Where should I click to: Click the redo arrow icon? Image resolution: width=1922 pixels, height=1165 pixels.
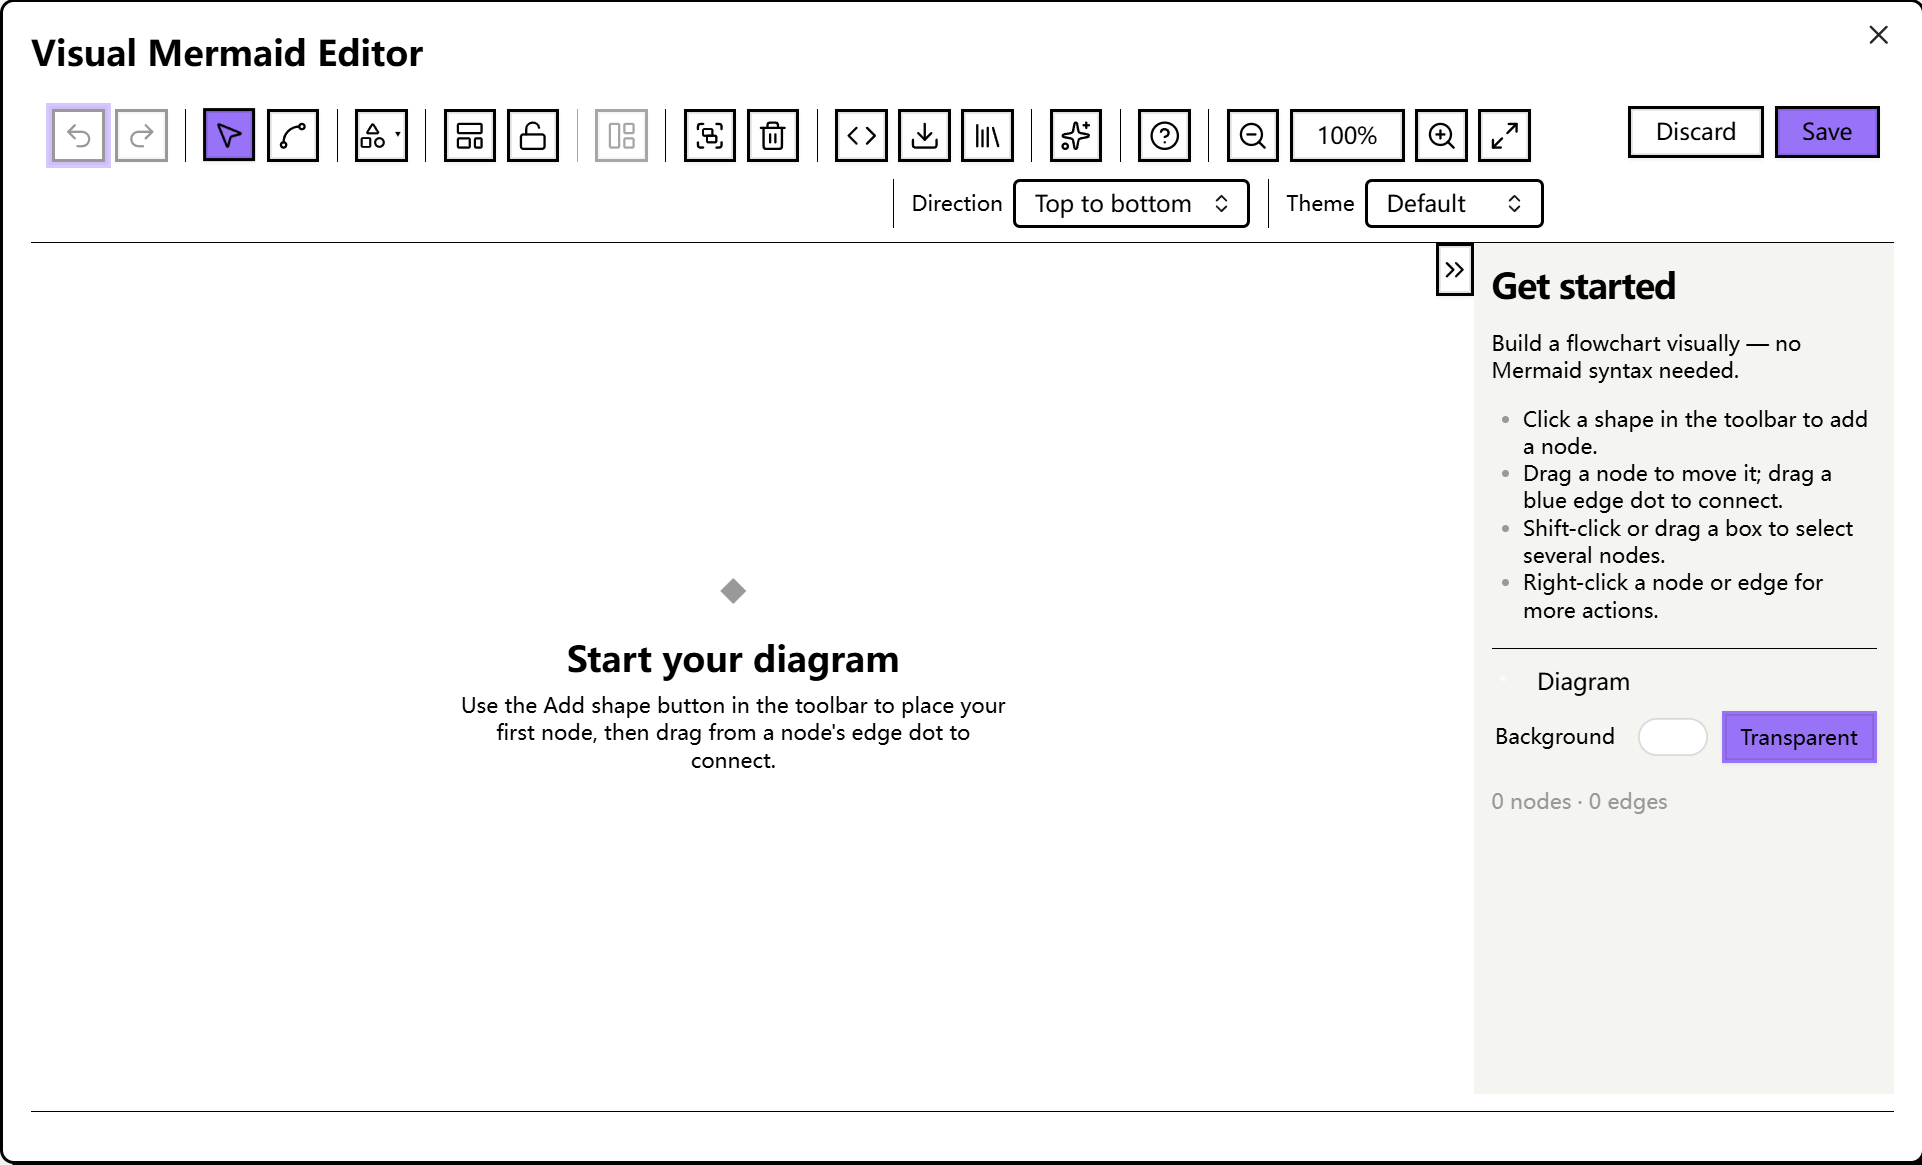(x=141, y=135)
